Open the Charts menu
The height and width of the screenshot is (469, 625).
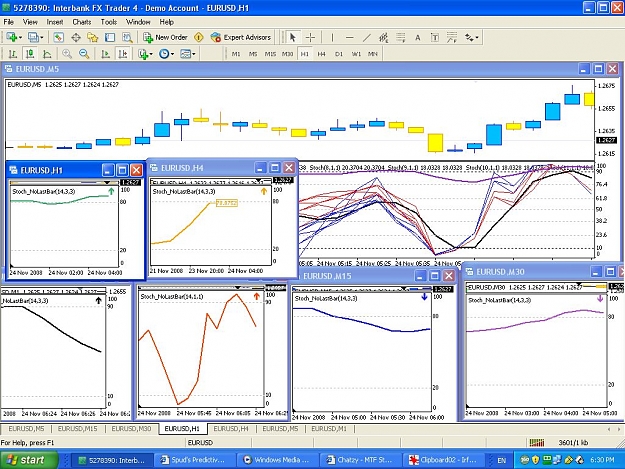81,22
